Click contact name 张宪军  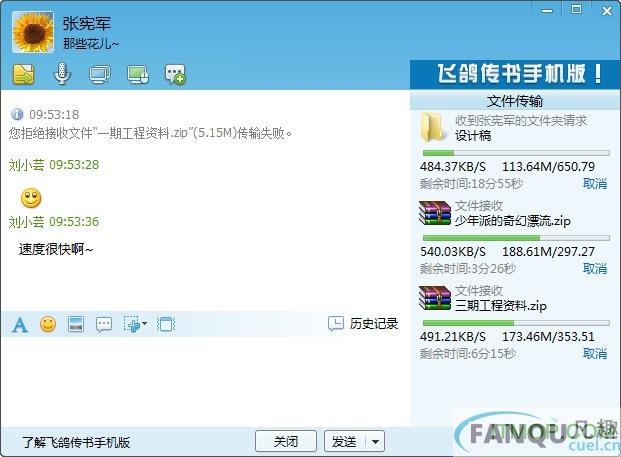click(x=87, y=23)
